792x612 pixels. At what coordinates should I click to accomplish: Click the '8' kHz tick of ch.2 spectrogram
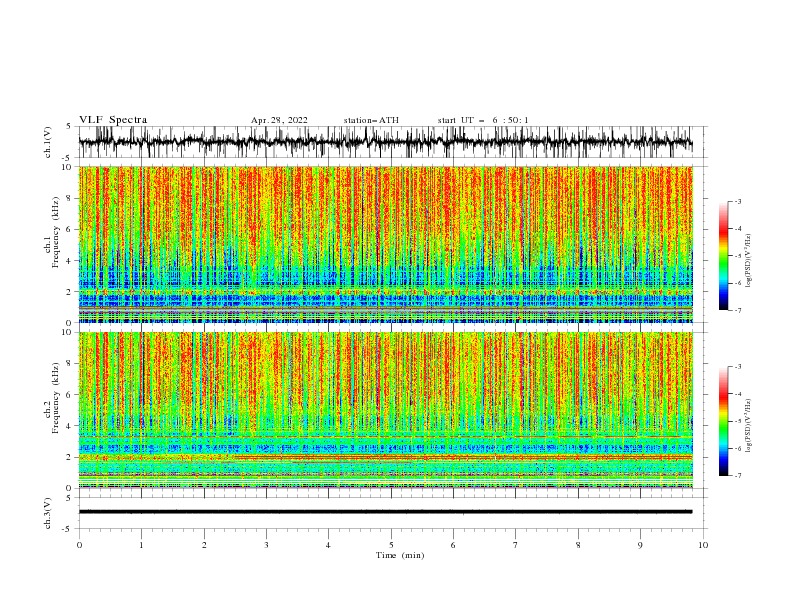tap(70, 364)
